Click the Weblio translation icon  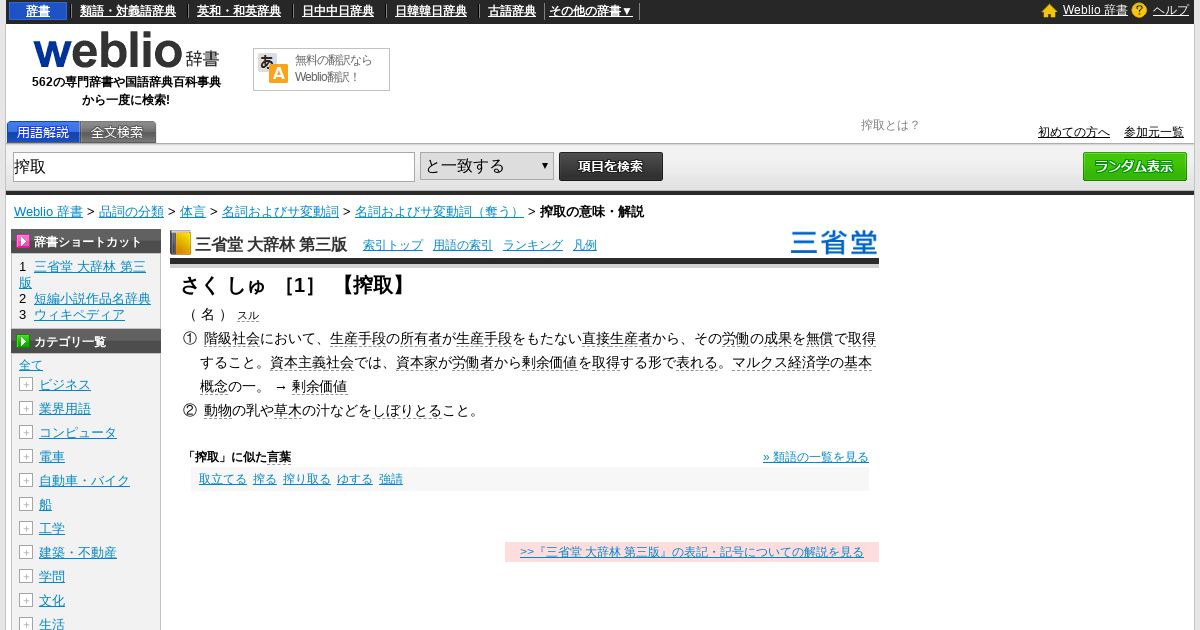[x=273, y=68]
